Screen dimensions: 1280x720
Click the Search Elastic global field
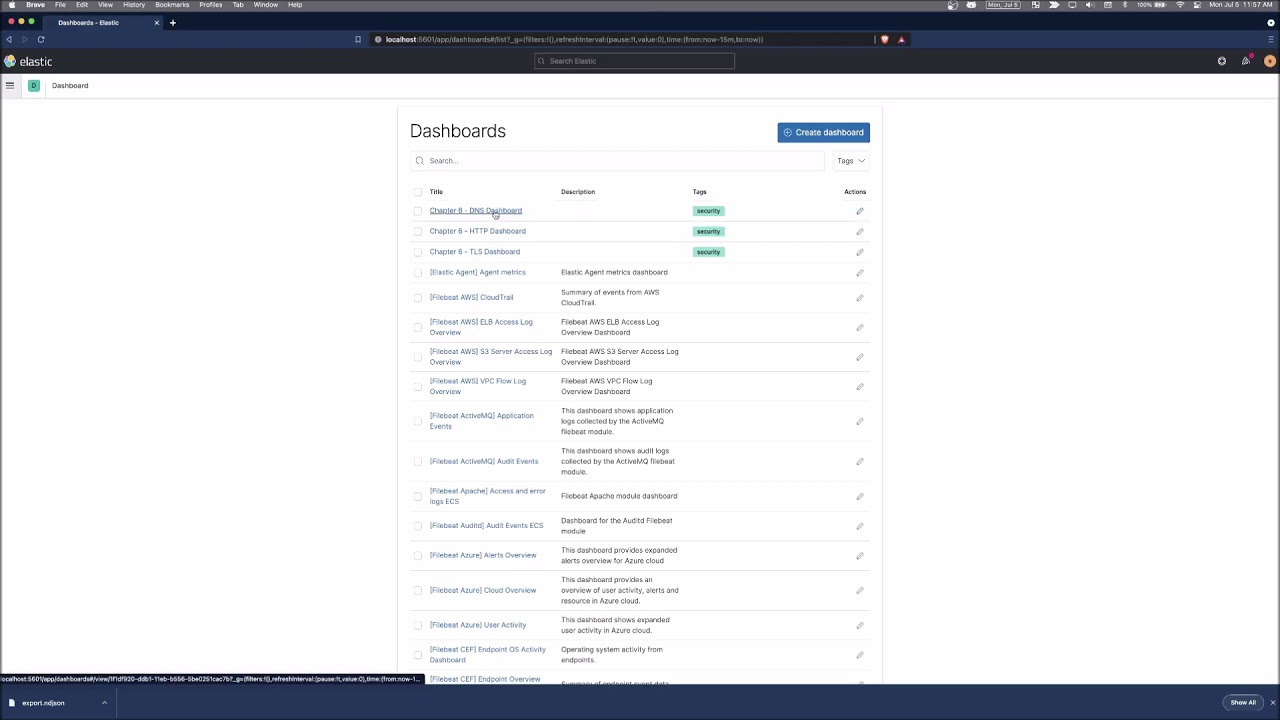(x=635, y=61)
